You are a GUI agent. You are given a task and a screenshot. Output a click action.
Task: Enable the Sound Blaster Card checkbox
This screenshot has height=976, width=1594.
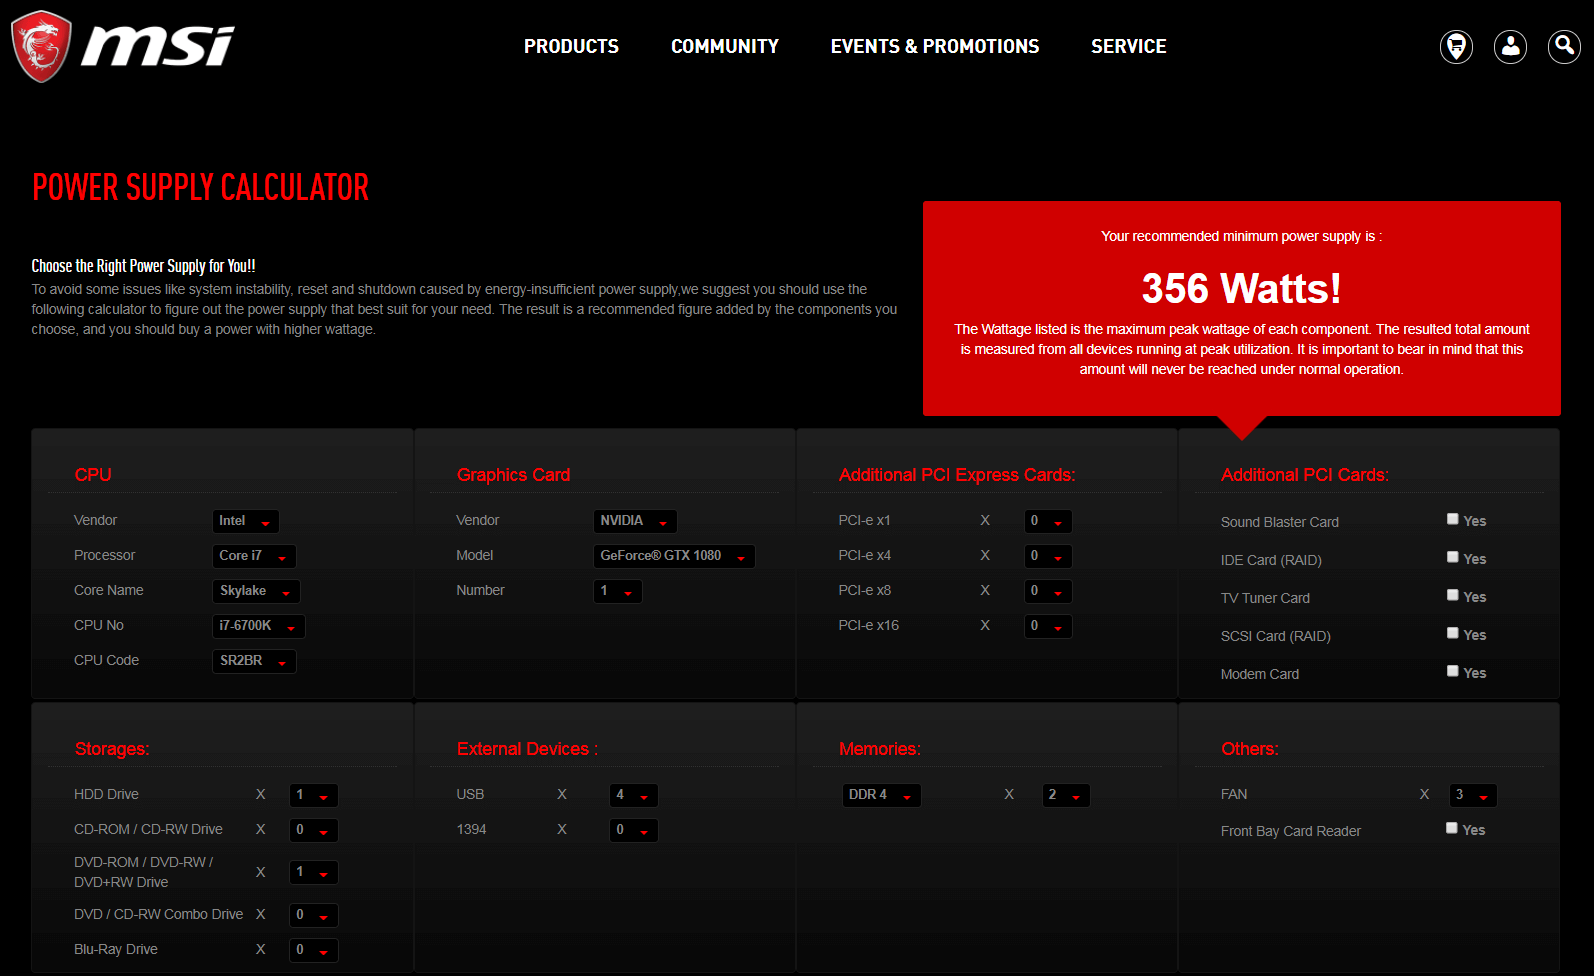point(1452,519)
